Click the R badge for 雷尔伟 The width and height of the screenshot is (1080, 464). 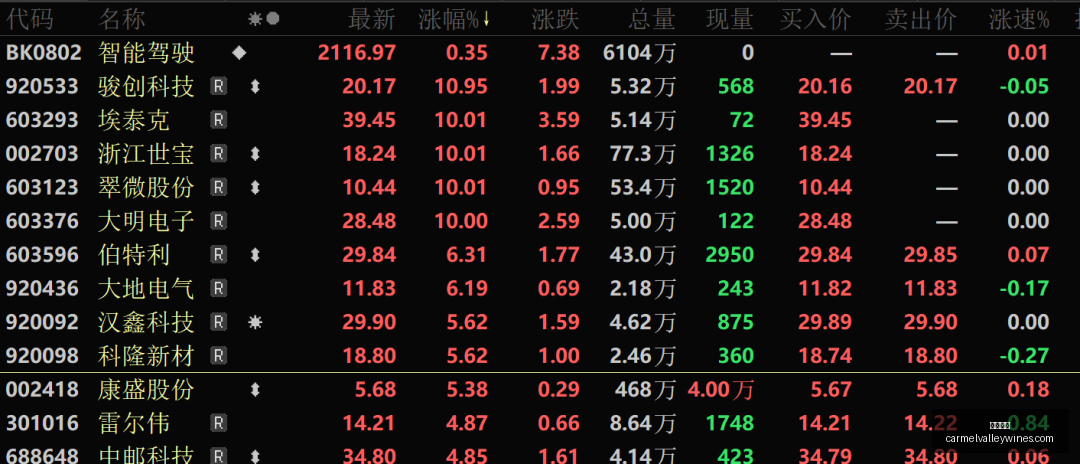[x=218, y=423]
